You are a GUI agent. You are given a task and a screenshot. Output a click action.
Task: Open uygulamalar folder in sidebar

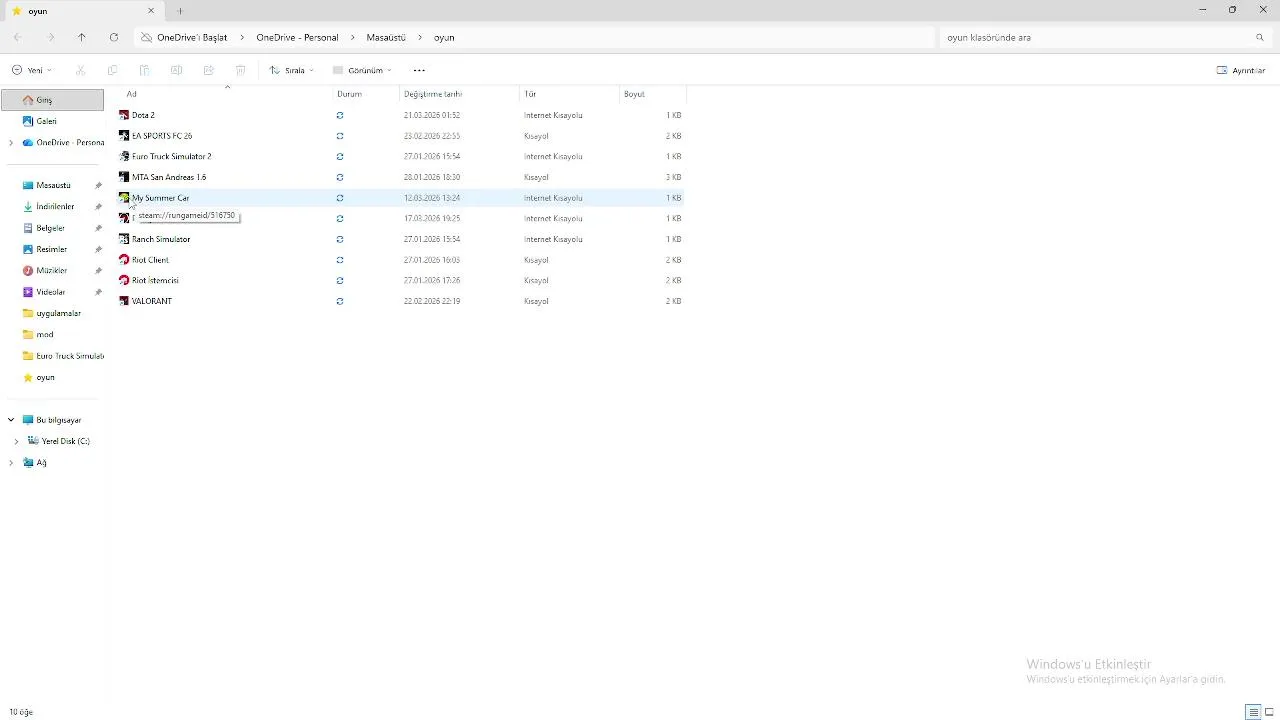coord(58,313)
